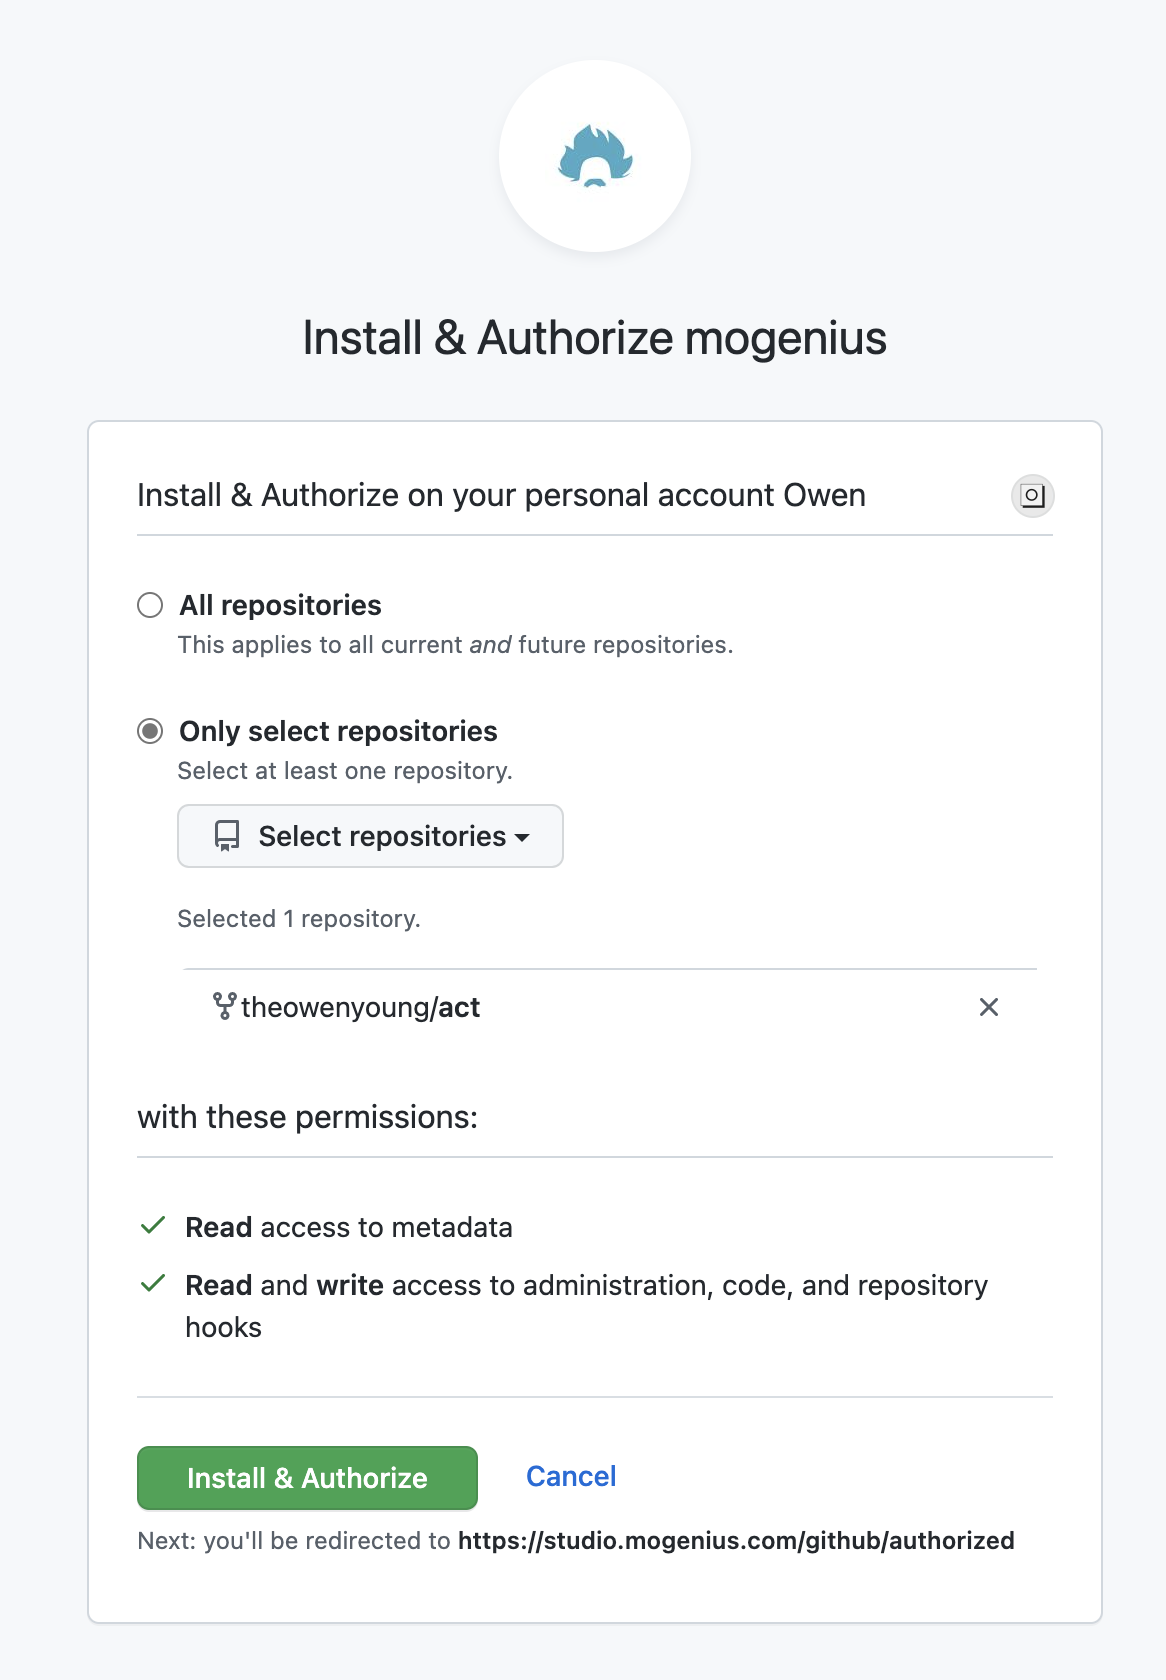Click the theowenyoung/act repository name

(x=361, y=1007)
